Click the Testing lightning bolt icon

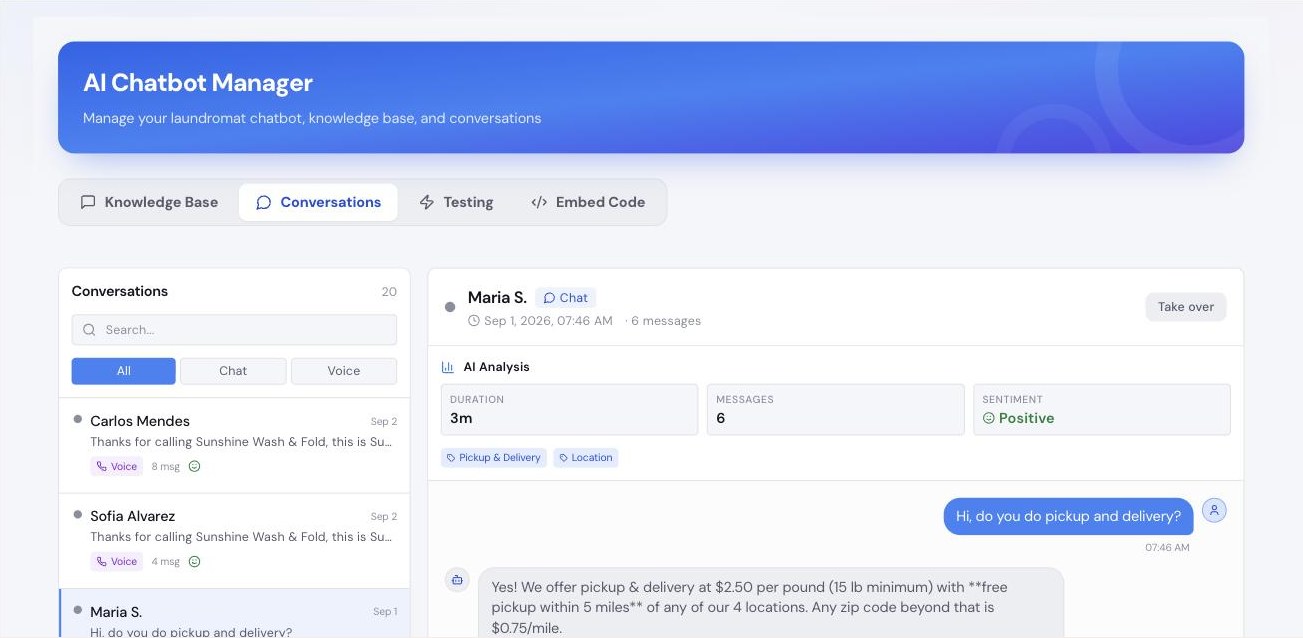[427, 202]
